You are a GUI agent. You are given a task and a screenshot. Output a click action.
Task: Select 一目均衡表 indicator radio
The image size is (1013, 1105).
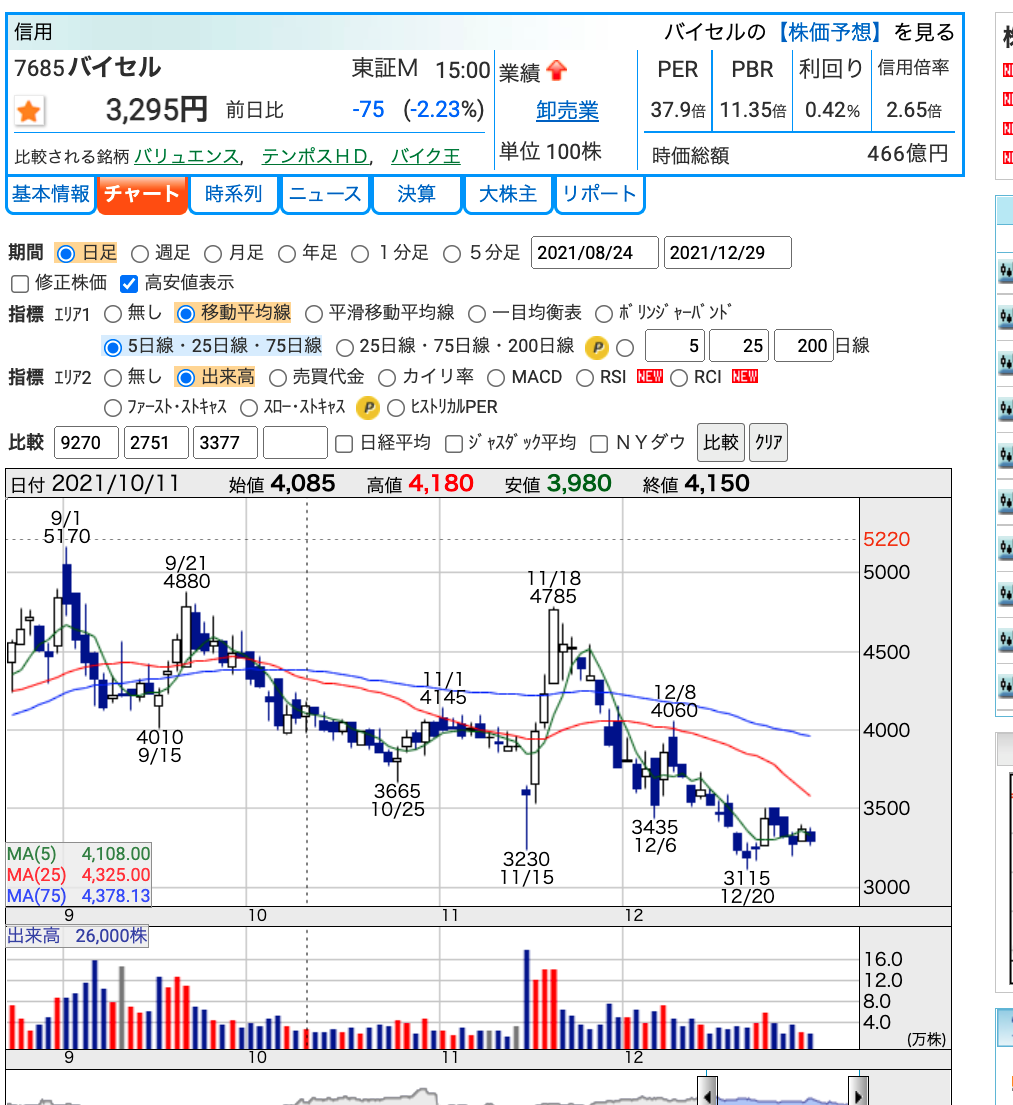point(477,314)
